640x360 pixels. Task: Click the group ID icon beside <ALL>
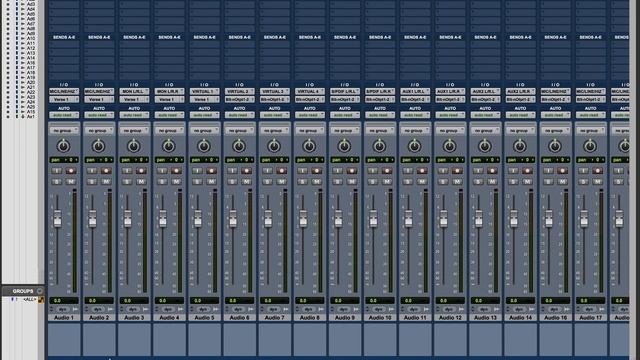pos(41,300)
